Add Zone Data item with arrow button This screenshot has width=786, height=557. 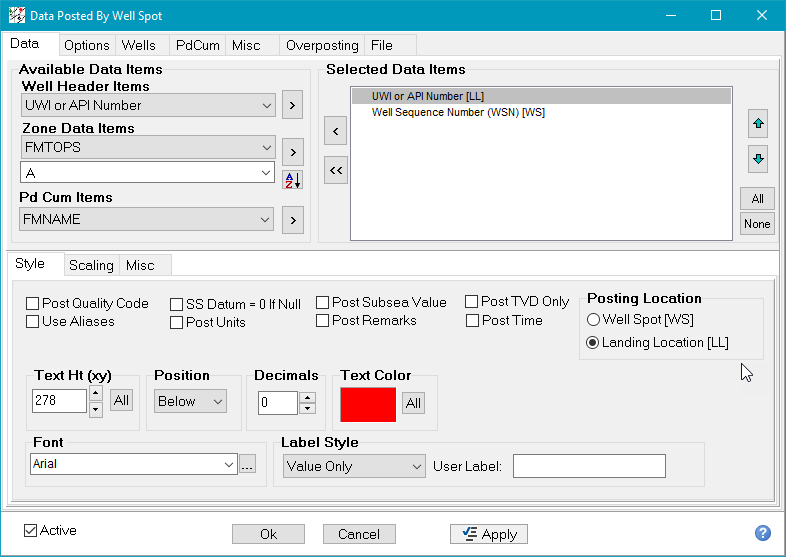coord(292,152)
